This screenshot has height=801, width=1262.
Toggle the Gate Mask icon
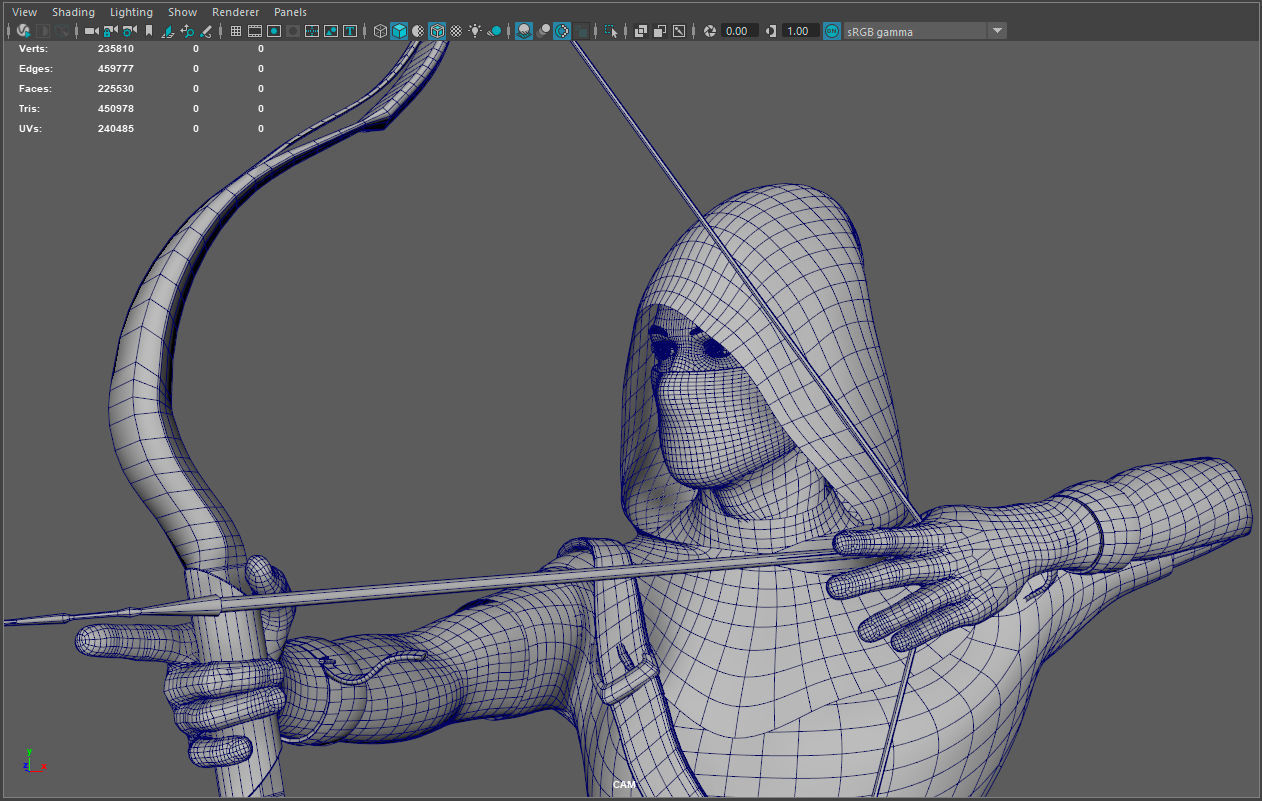[x=292, y=31]
